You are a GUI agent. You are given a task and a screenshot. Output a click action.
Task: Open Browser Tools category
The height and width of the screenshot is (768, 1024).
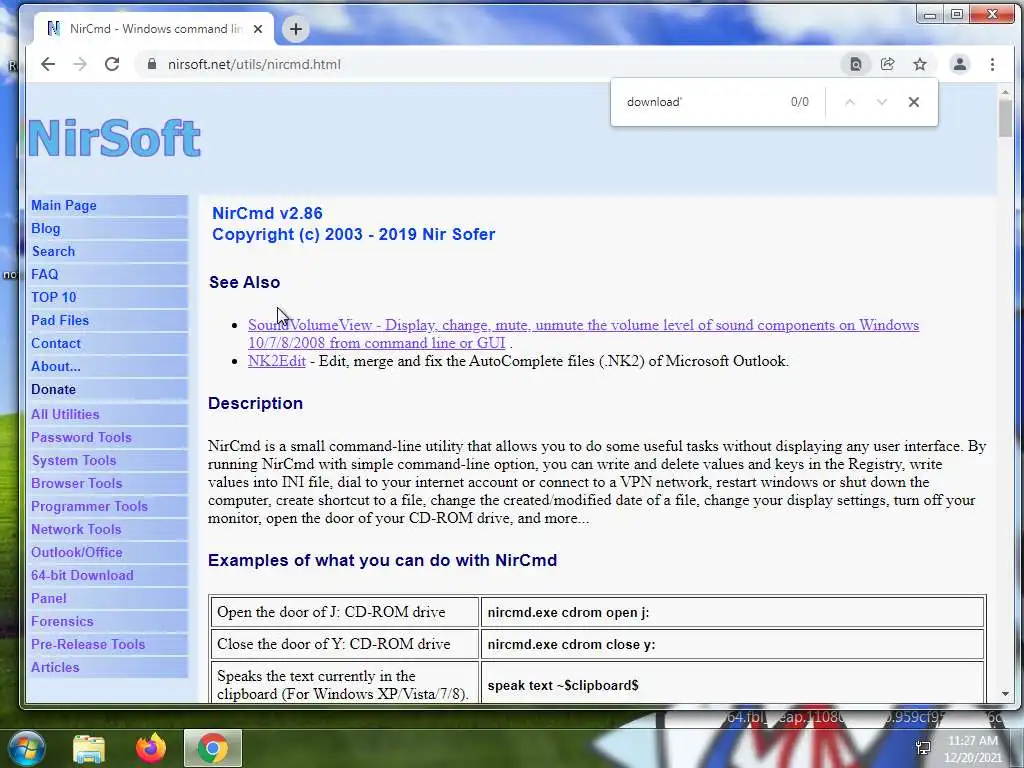tap(76, 483)
